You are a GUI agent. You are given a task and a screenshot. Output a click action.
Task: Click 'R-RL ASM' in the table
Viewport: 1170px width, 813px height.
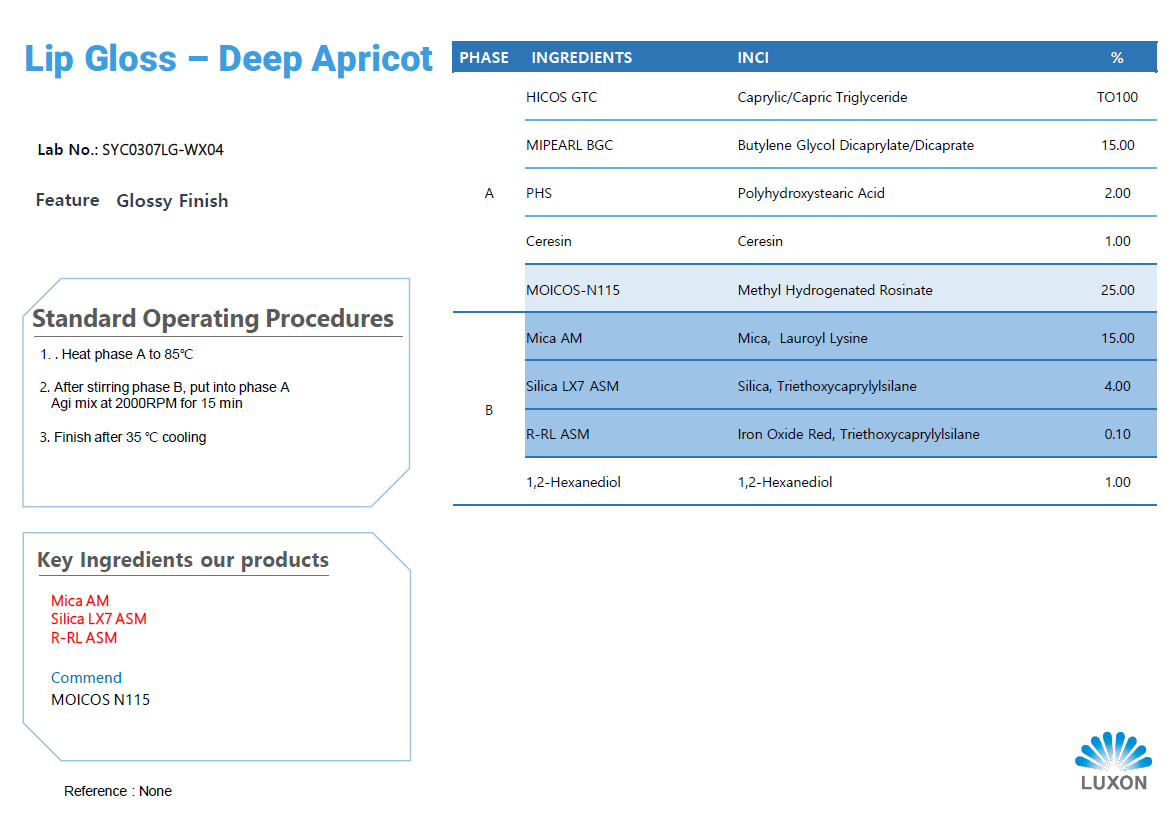point(557,434)
